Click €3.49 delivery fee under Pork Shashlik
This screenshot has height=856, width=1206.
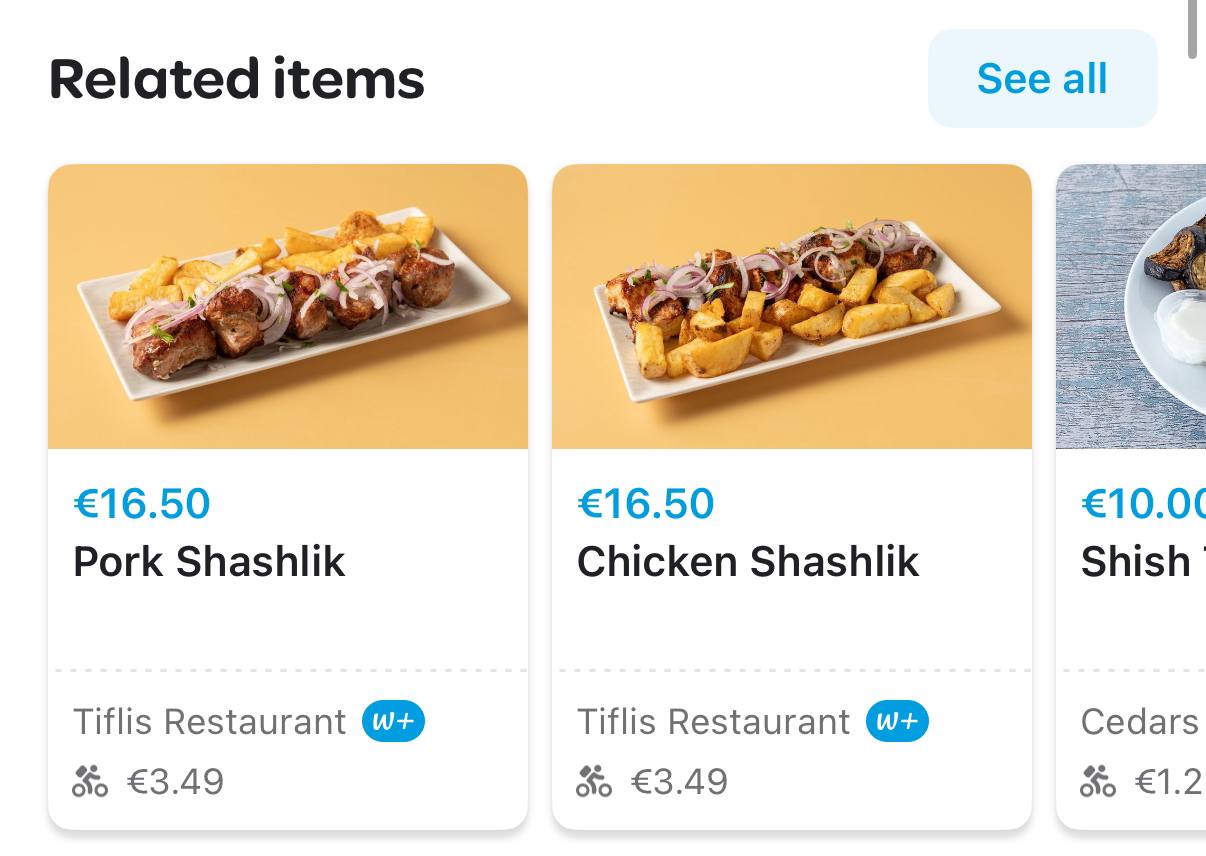point(176,781)
